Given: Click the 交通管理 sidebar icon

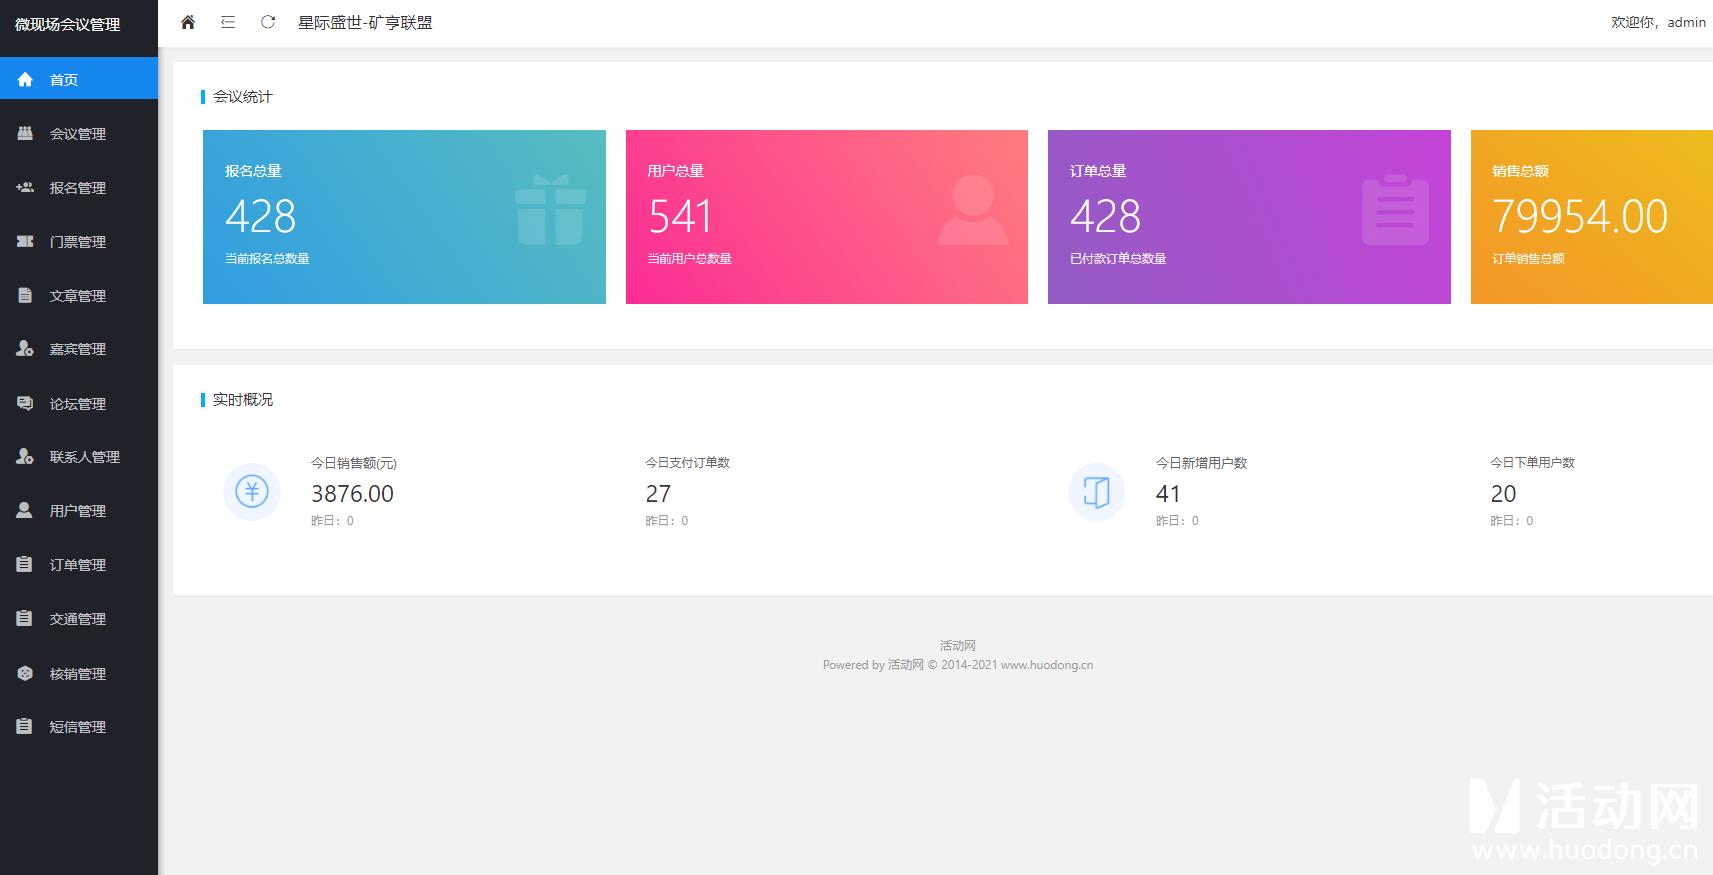Looking at the screenshot, I should (x=25, y=618).
